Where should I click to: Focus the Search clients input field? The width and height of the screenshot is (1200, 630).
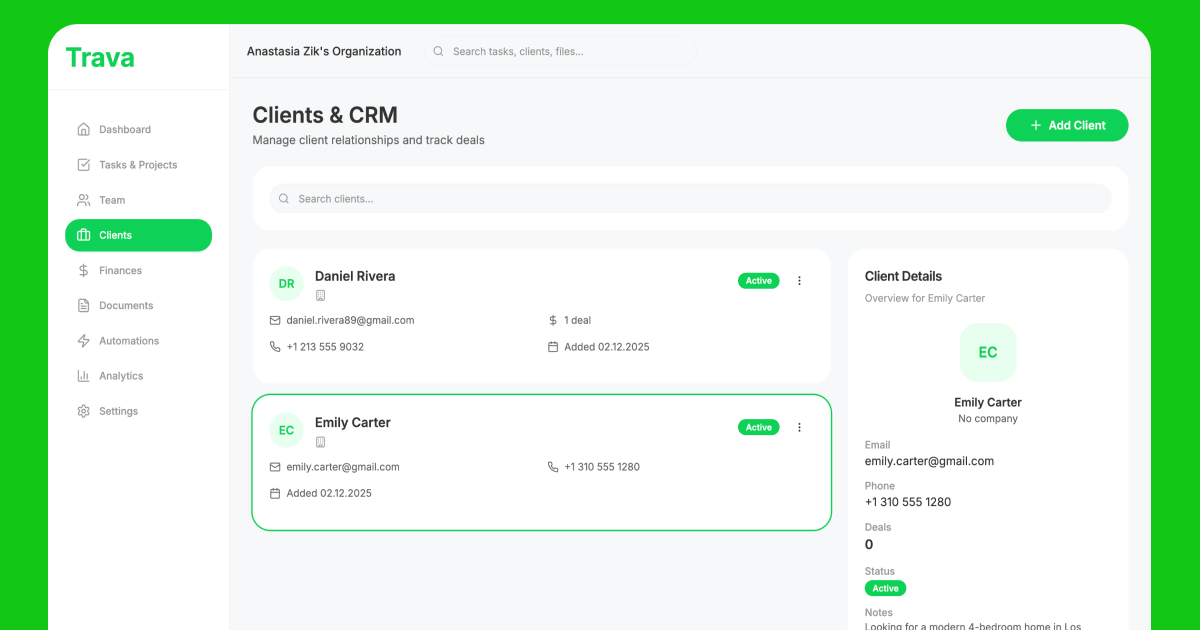[x=690, y=199]
